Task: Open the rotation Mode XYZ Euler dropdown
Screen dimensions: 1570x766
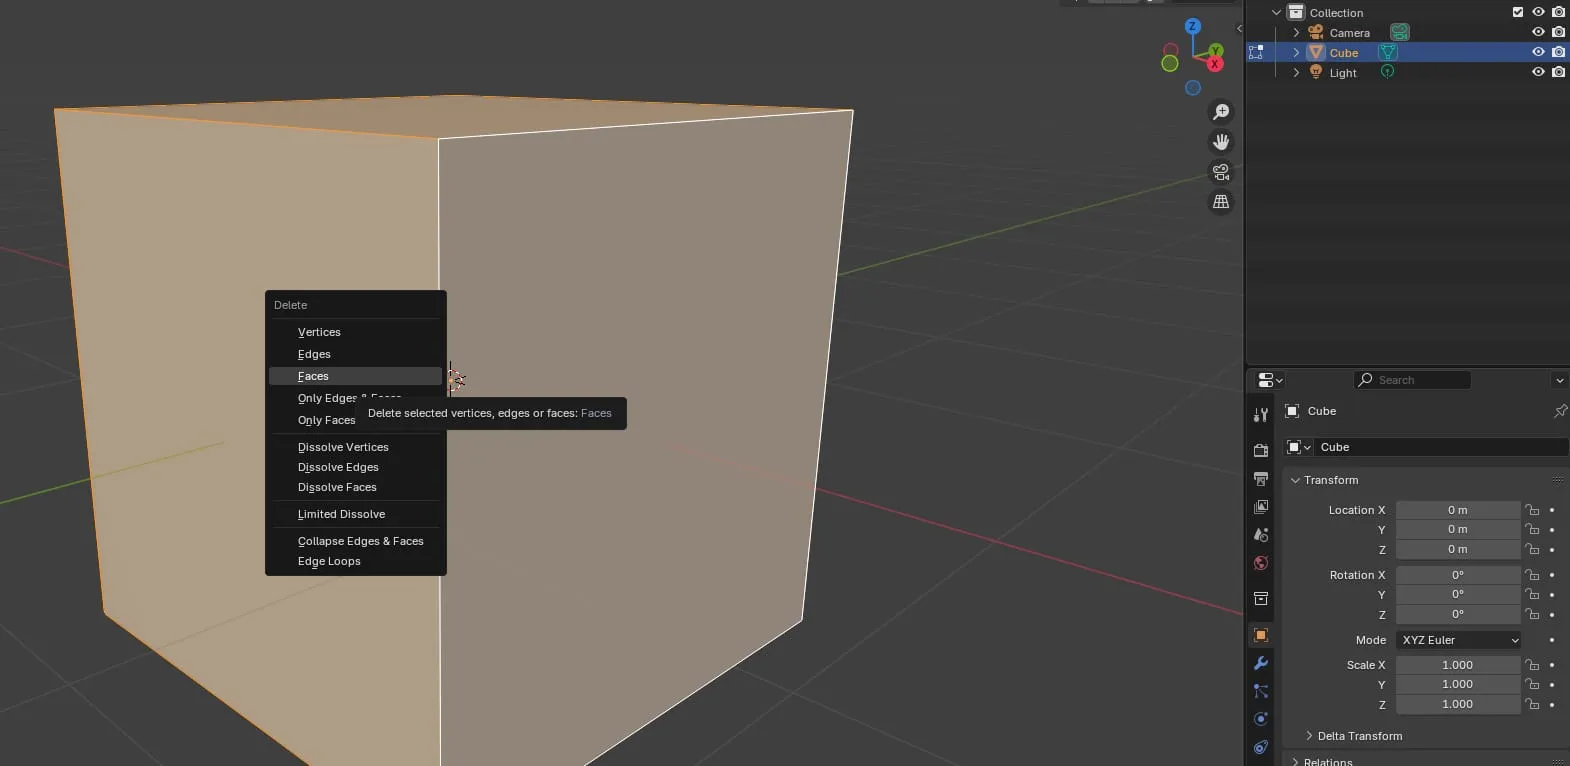Action: pyautogui.click(x=1458, y=640)
